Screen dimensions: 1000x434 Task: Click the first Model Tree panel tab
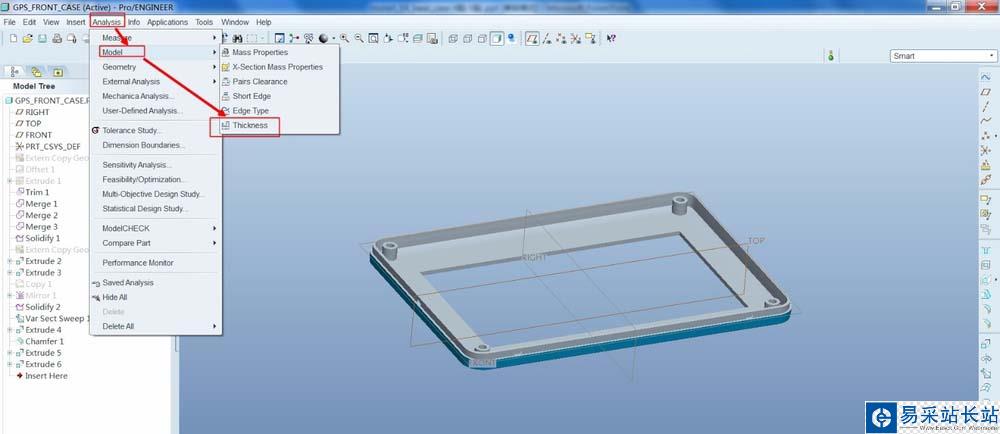tap(15, 72)
